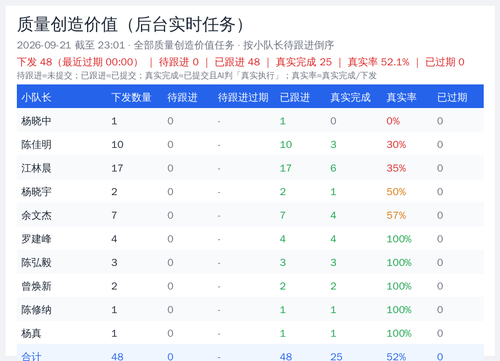Click the 真实完成 column header

350,97
